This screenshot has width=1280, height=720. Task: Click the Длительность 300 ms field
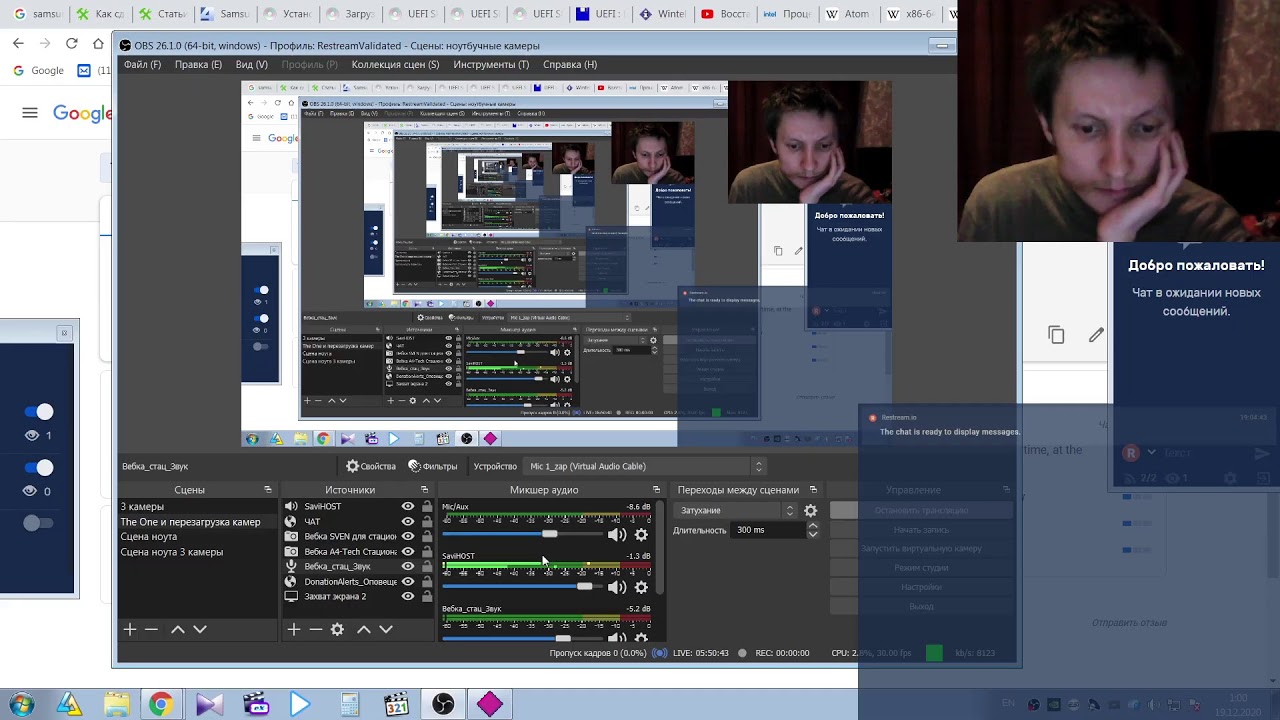point(767,530)
